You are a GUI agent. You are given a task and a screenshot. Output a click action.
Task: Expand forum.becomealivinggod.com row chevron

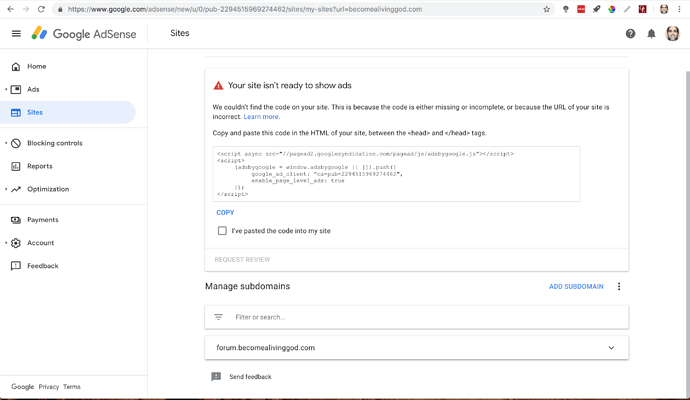pyautogui.click(x=611, y=348)
